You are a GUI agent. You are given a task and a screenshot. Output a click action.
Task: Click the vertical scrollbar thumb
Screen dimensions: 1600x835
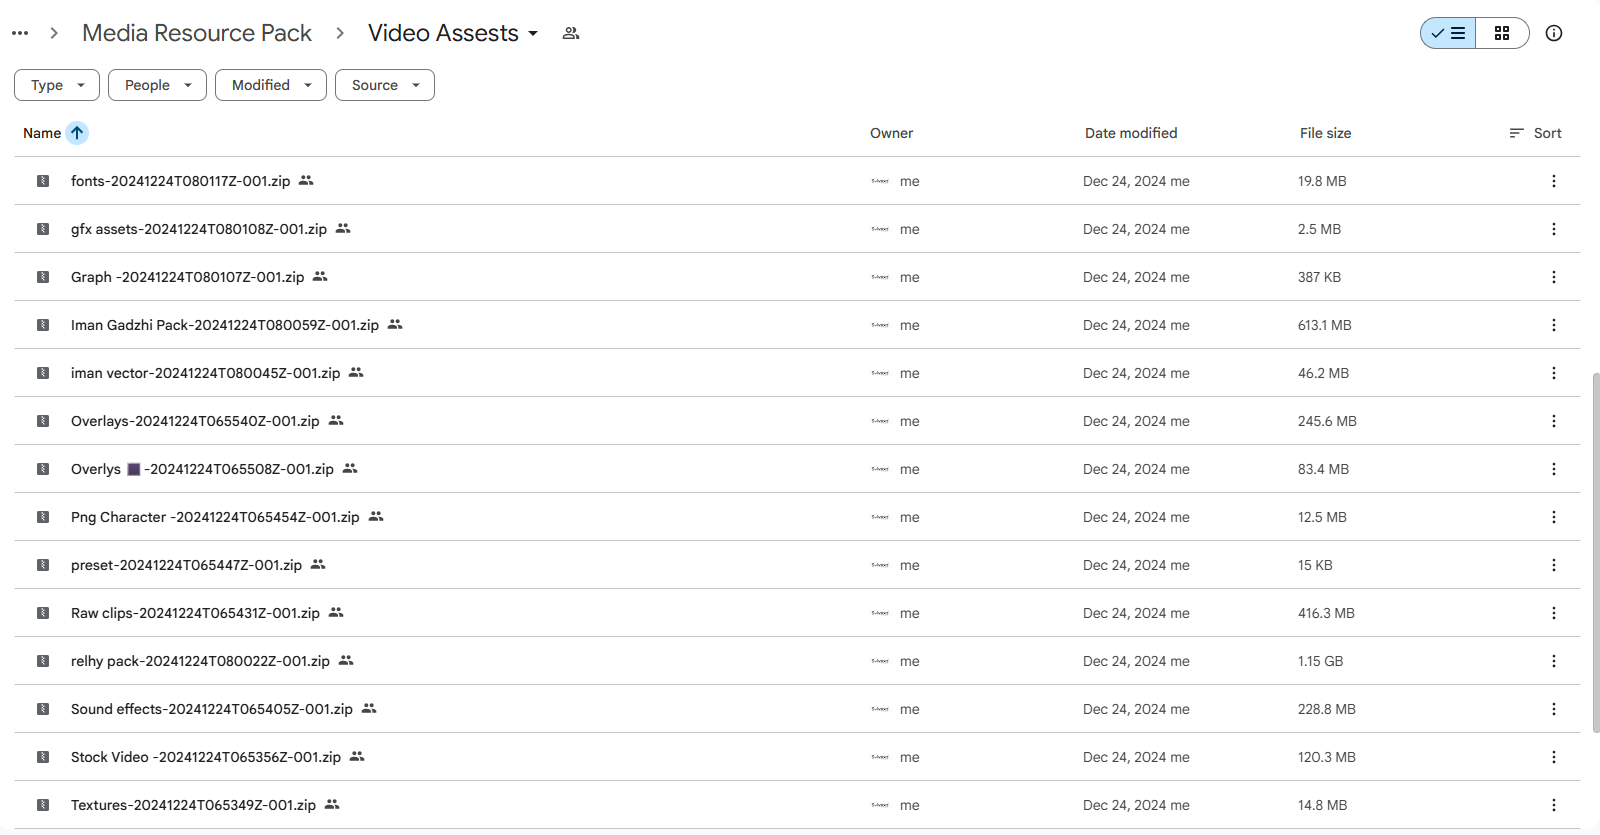pyautogui.click(x=1596, y=550)
